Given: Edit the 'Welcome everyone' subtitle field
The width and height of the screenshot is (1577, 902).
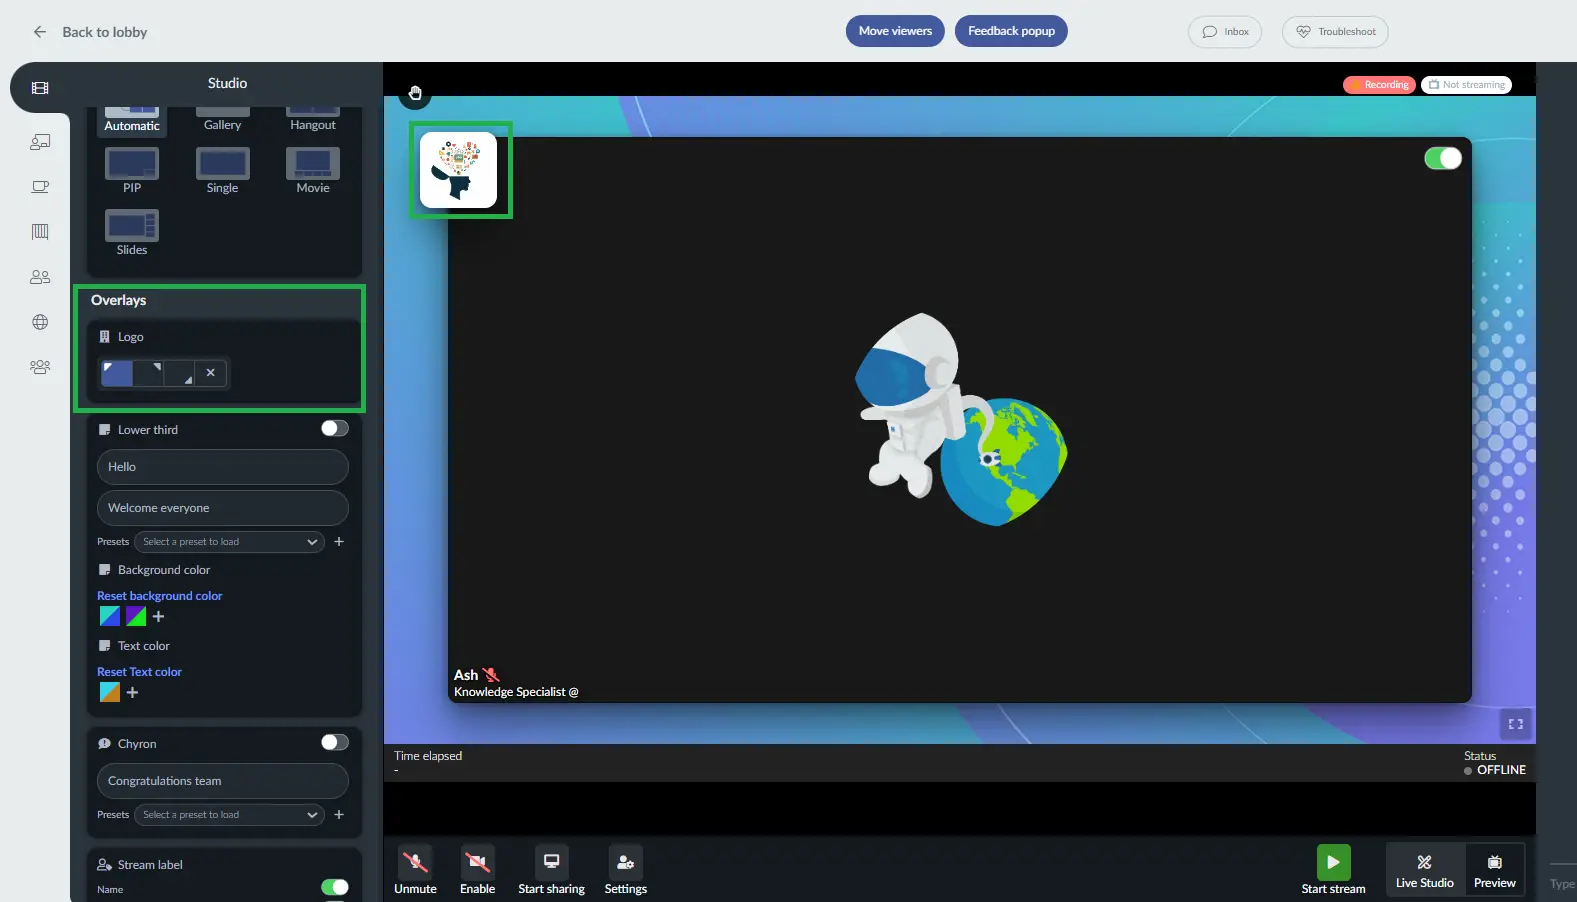Looking at the screenshot, I should pos(222,508).
